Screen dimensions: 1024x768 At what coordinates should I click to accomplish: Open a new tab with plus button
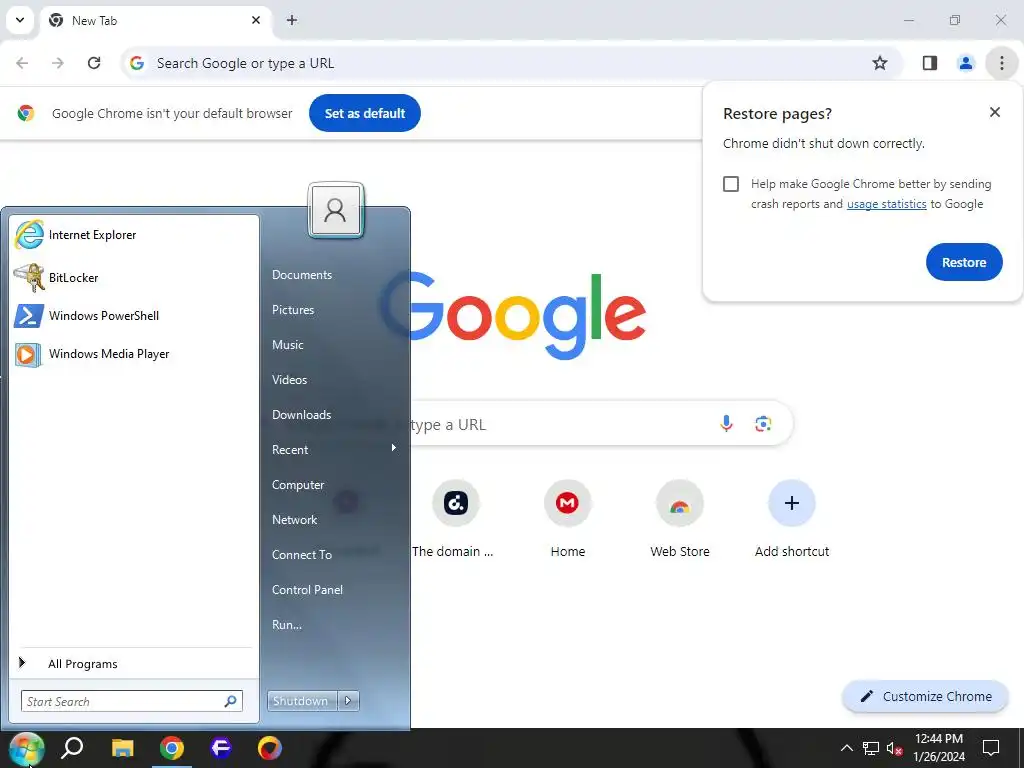click(x=292, y=20)
